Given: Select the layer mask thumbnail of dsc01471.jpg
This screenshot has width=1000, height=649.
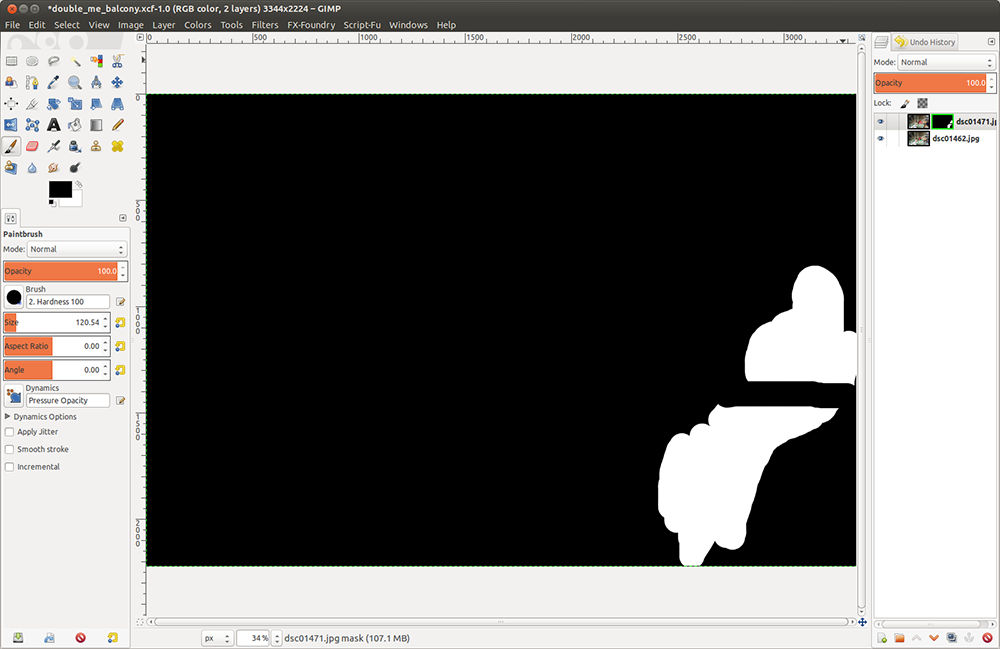Looking at the screenshot, I should tap(942, 121).
